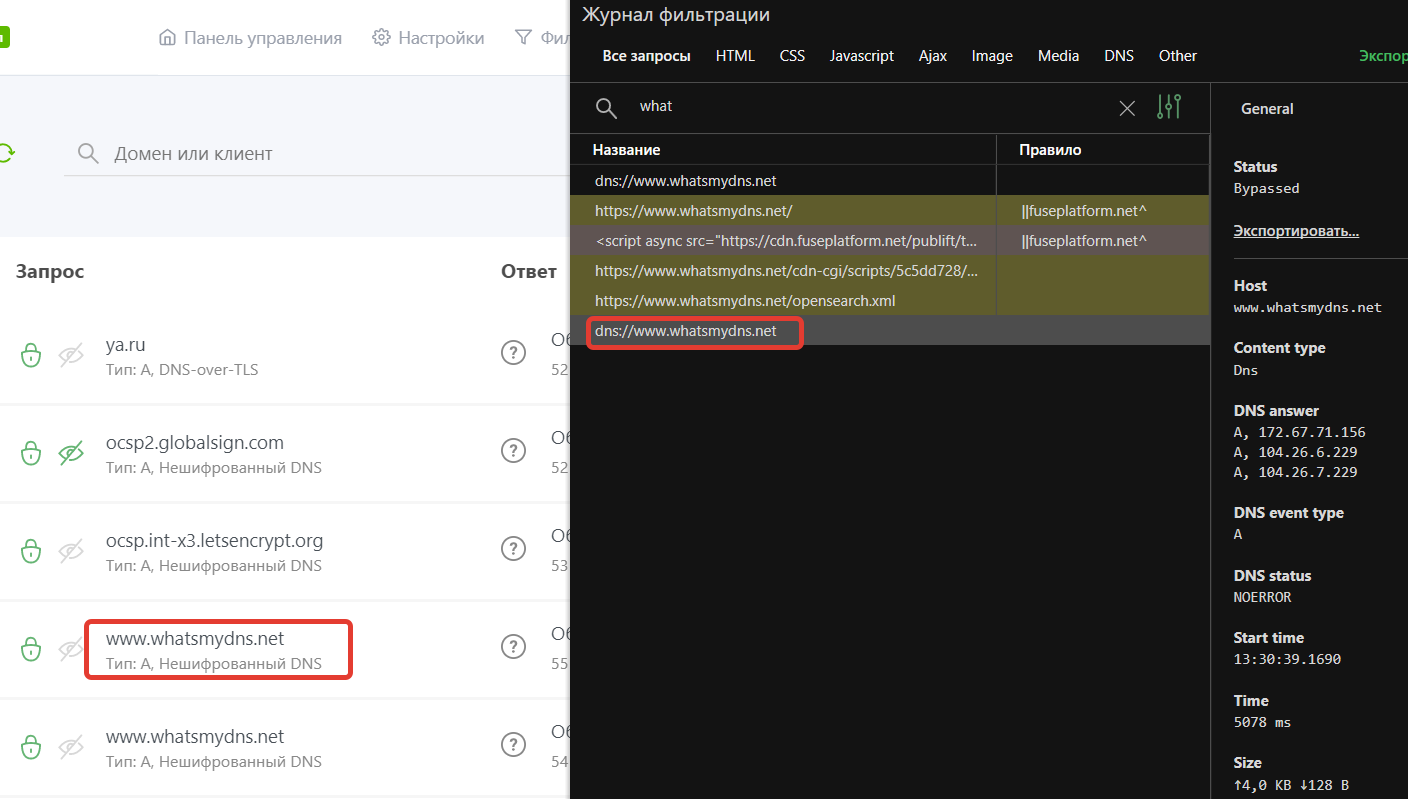Clear the 'what' search with the X button

click(1127, 107)
